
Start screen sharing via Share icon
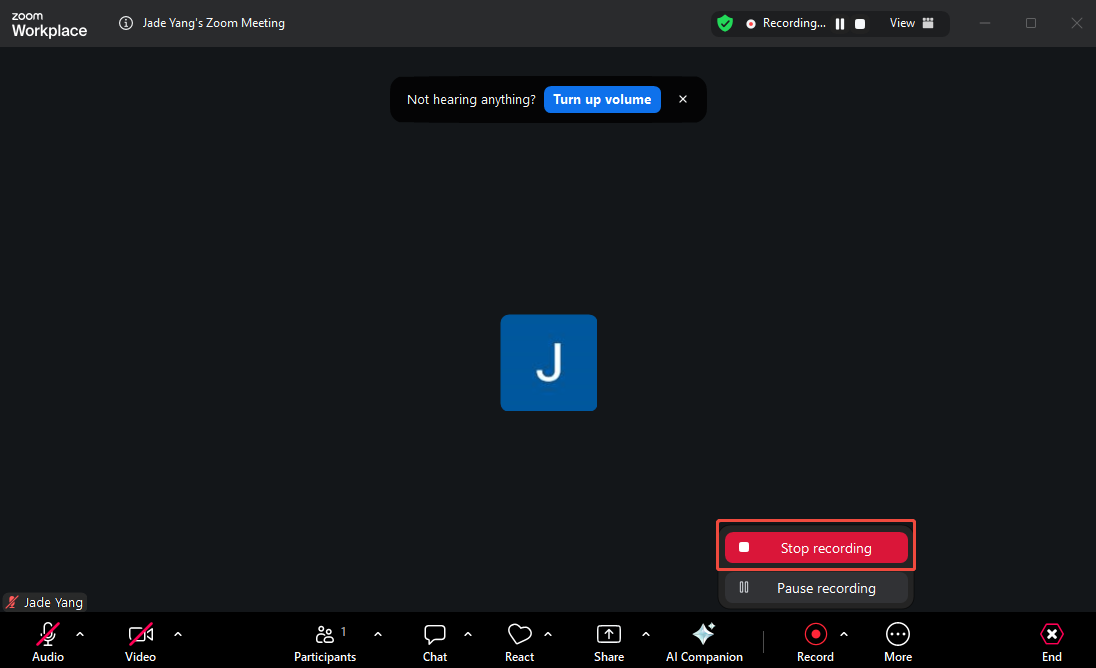coord(608,640)
